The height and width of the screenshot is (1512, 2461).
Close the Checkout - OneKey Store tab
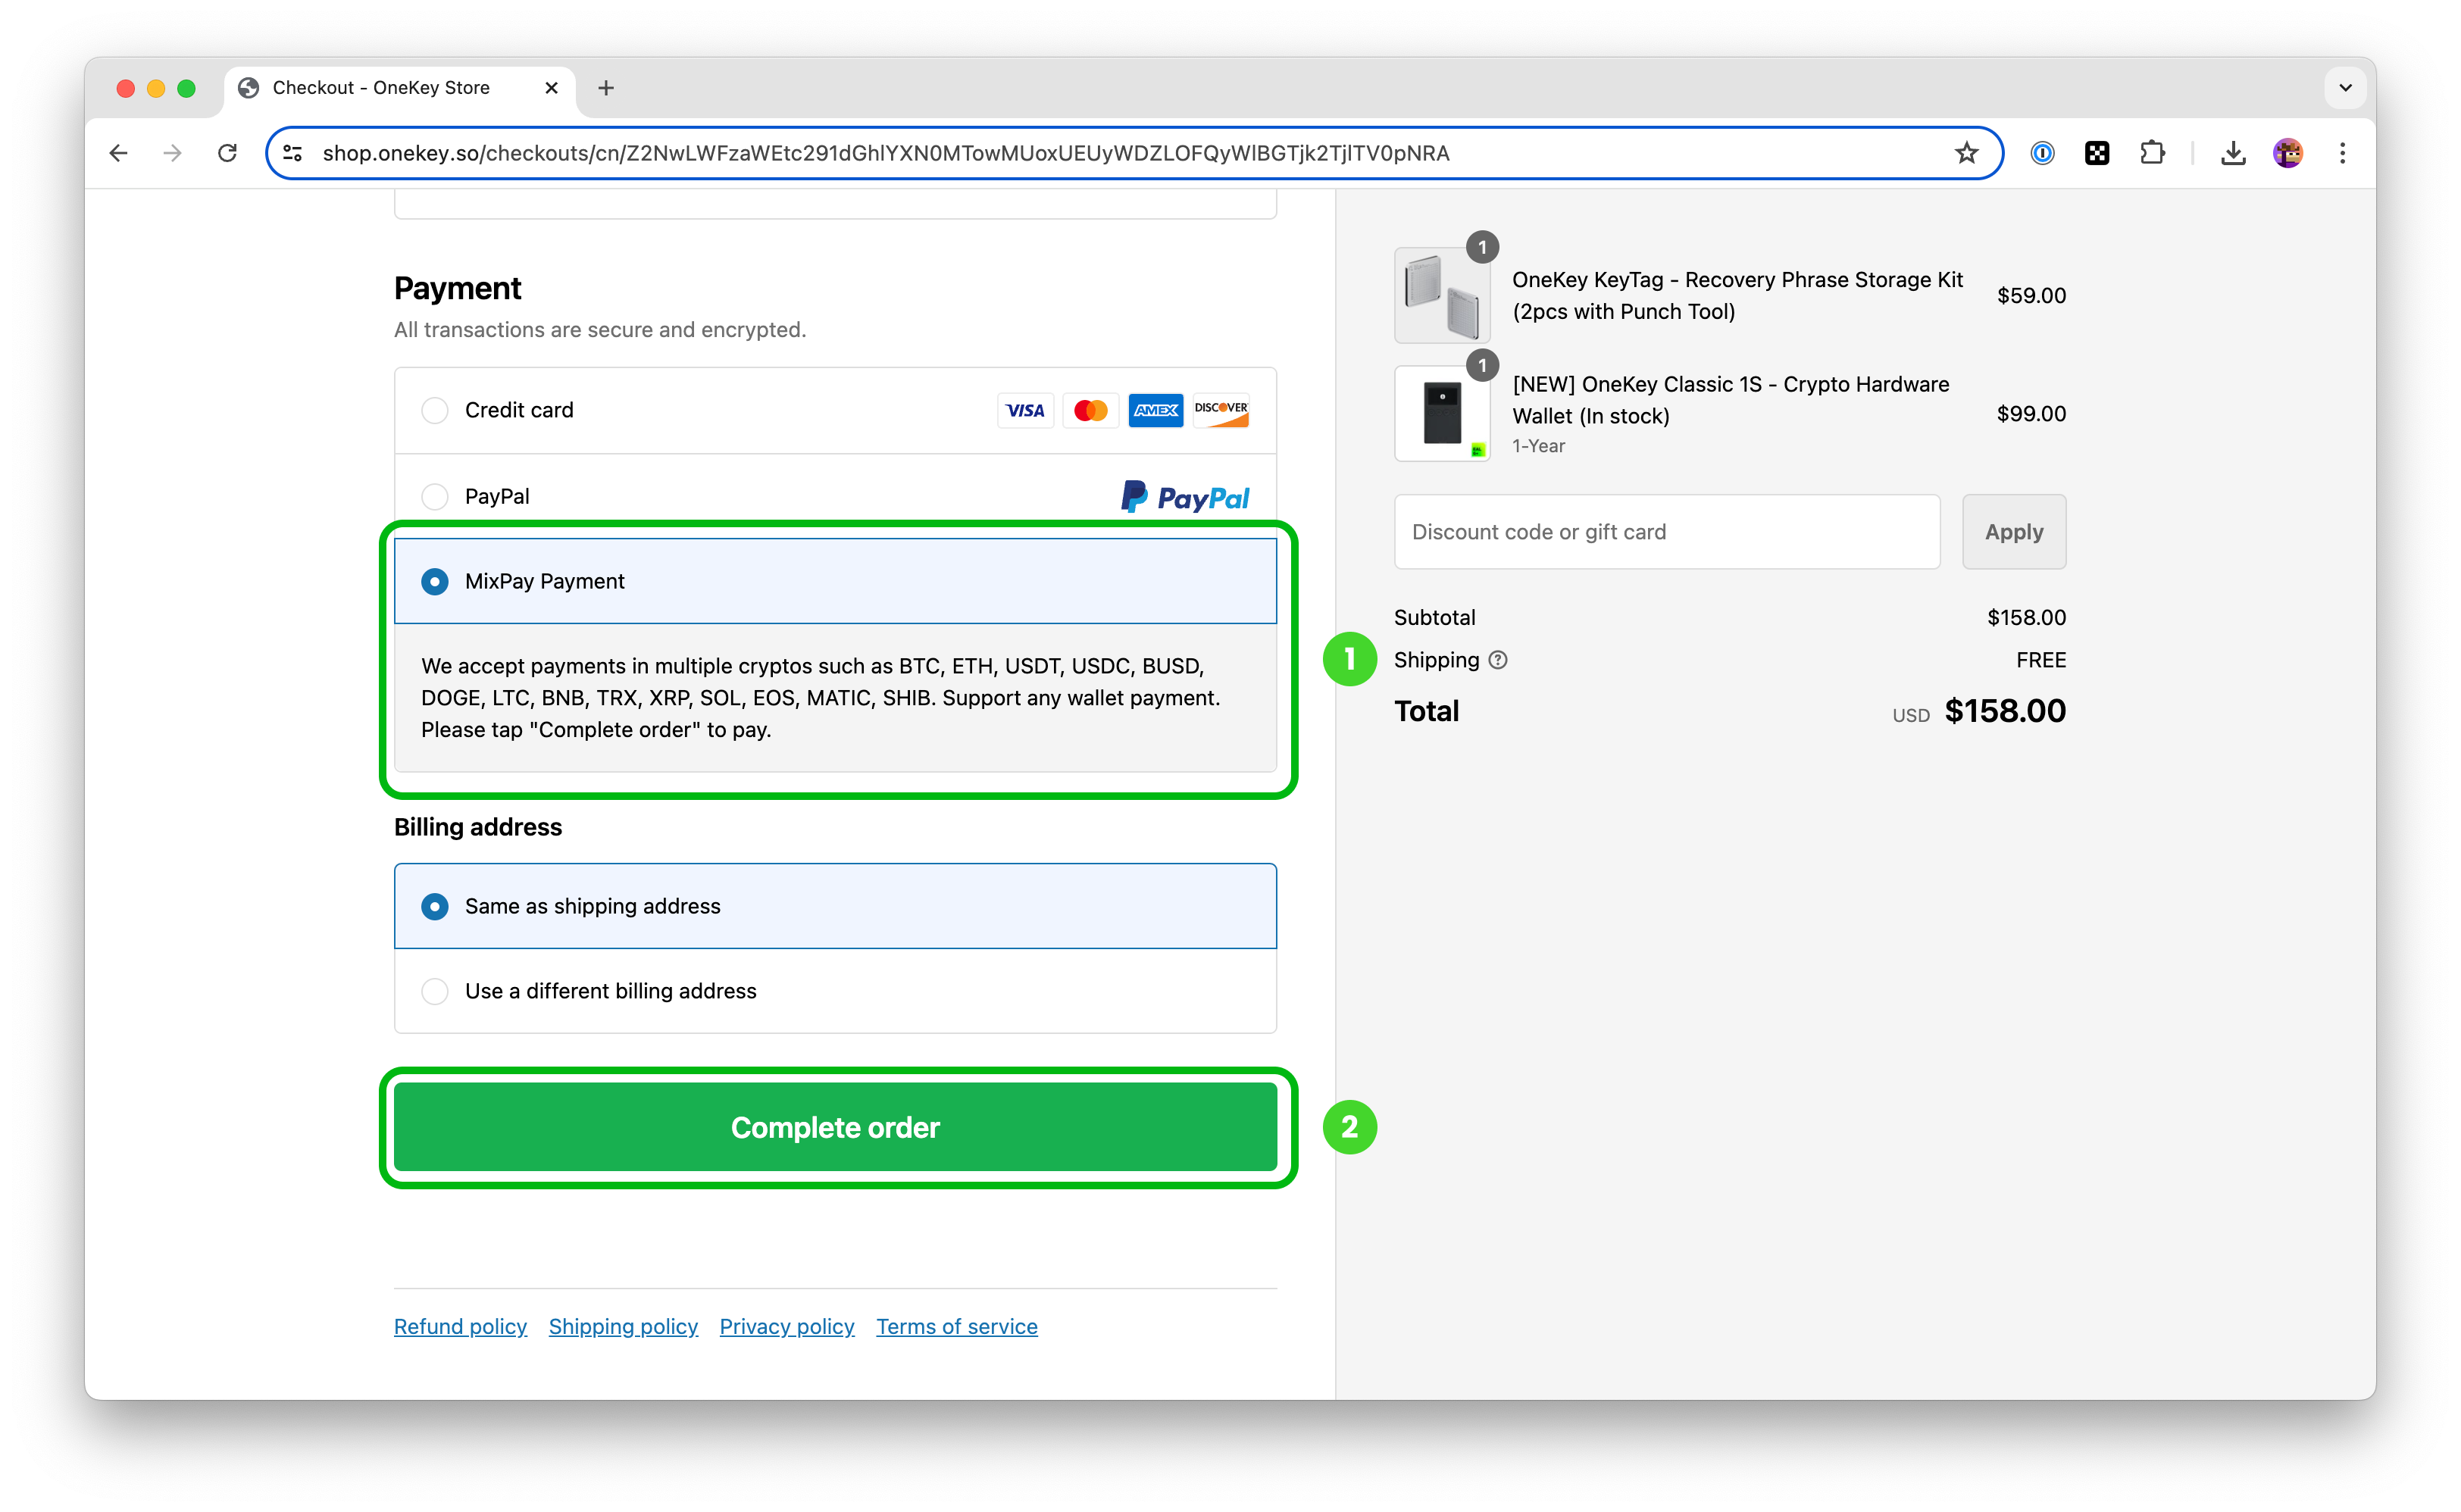(551, 88)
